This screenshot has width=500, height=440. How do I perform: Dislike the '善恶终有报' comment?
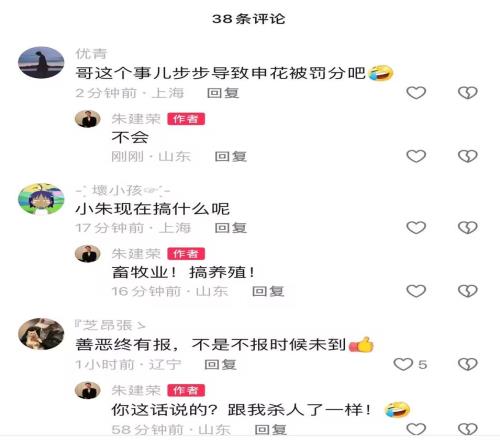[x=468, y=364]
